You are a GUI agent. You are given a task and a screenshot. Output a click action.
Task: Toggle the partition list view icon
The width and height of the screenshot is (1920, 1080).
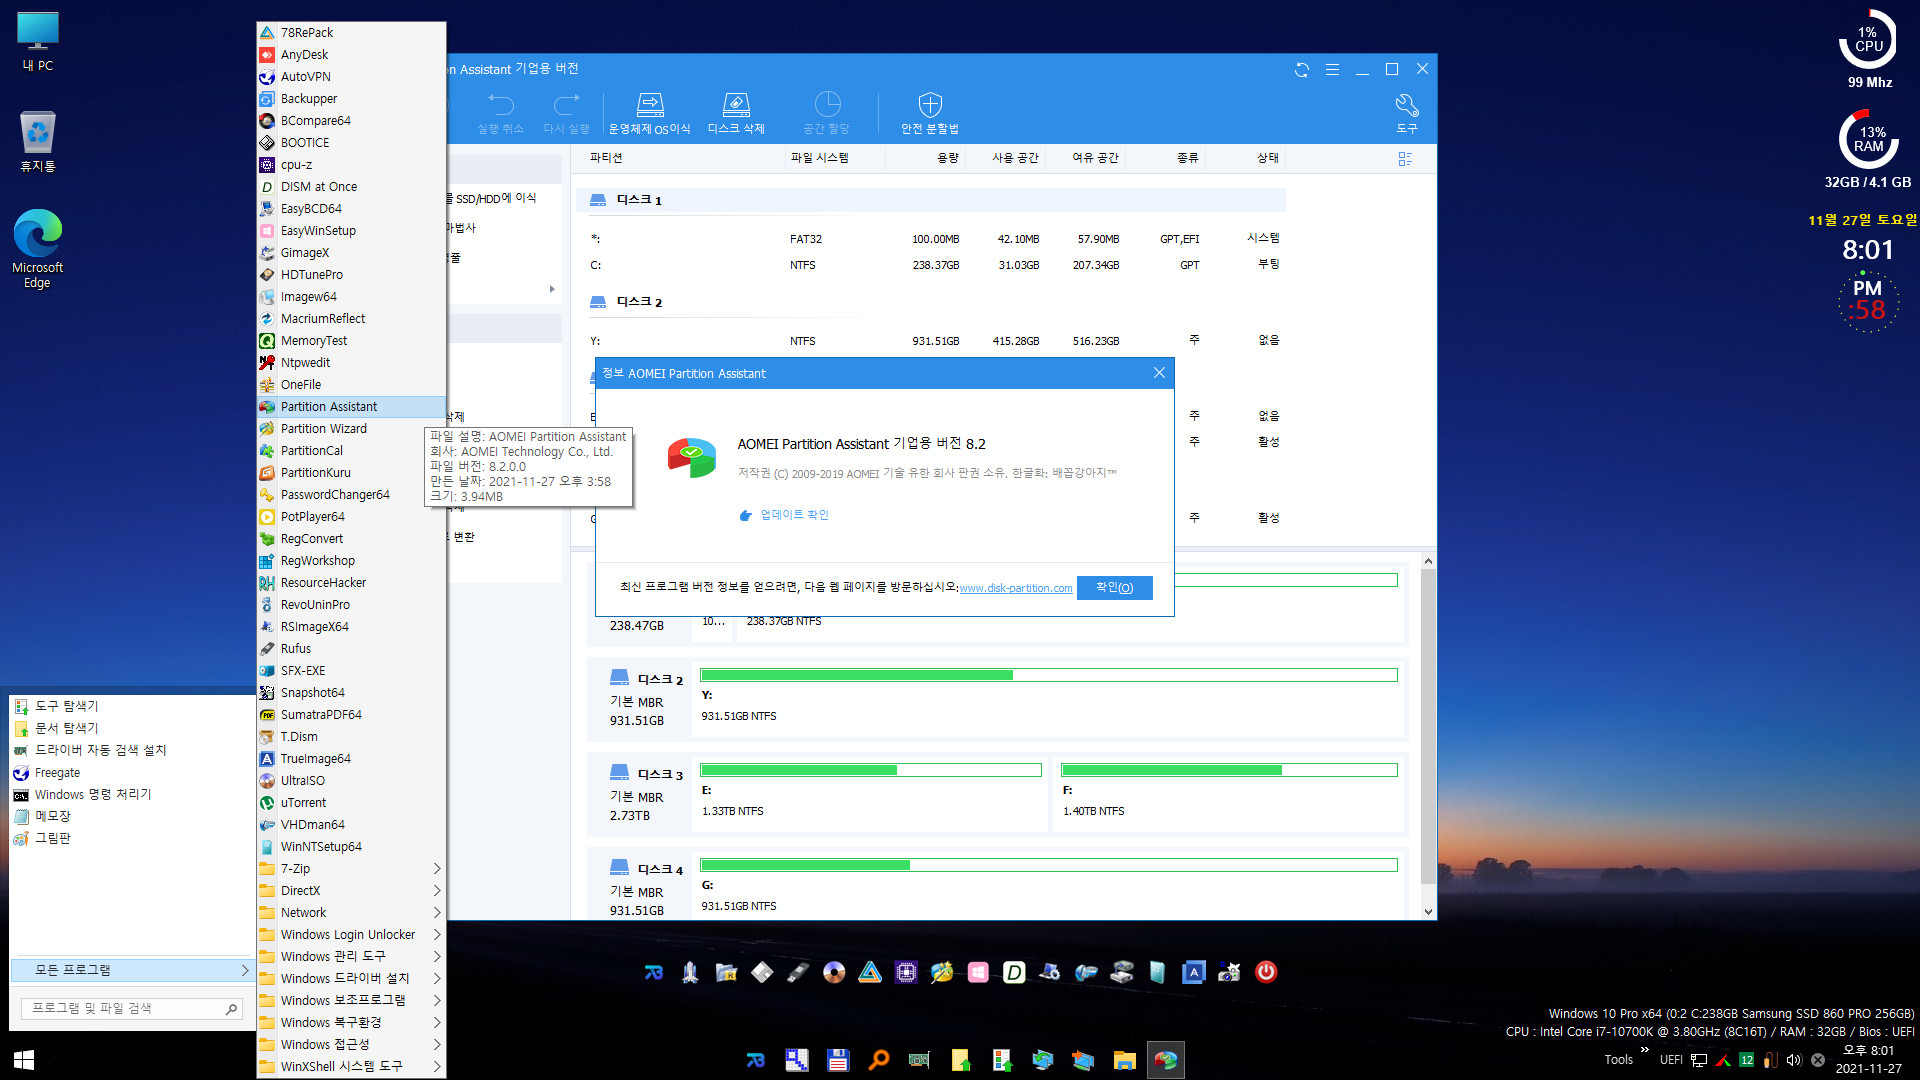tap(1405, 159)
